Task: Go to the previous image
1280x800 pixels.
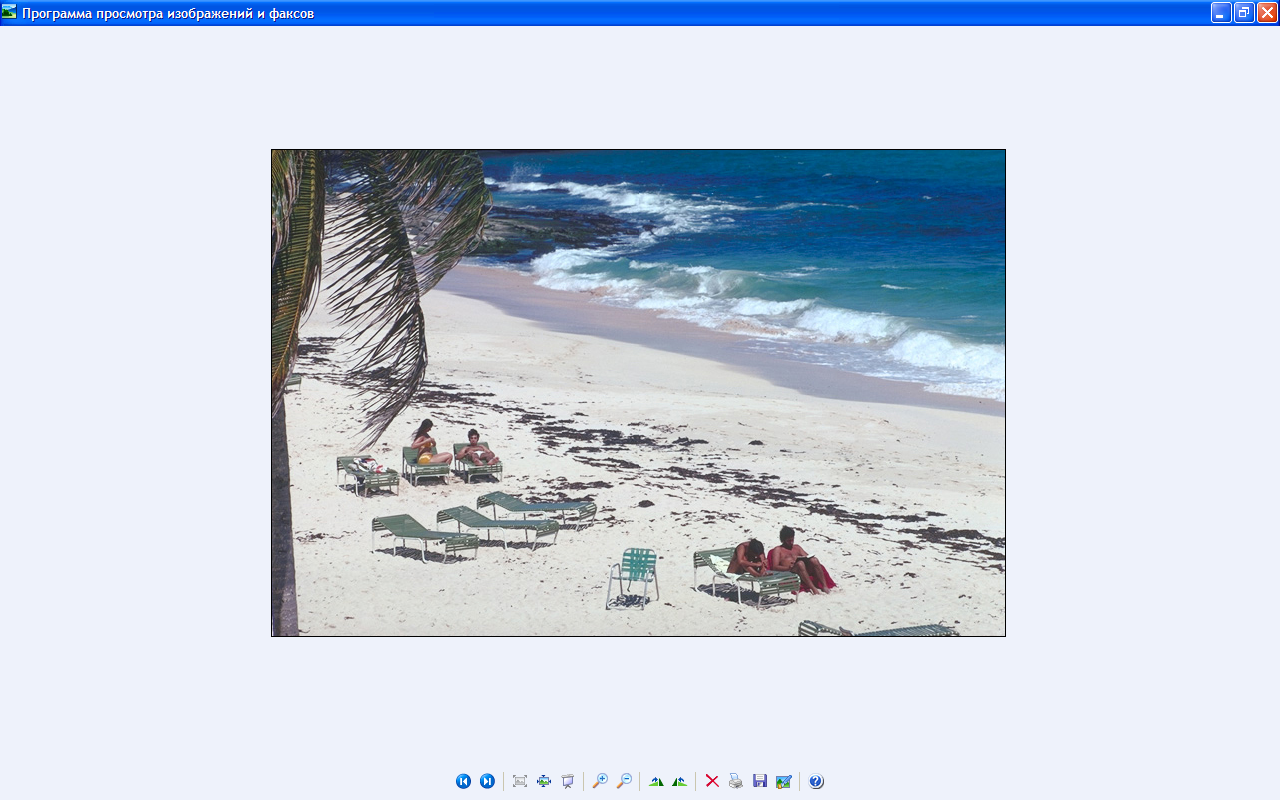Action: [x=463, y=781]
